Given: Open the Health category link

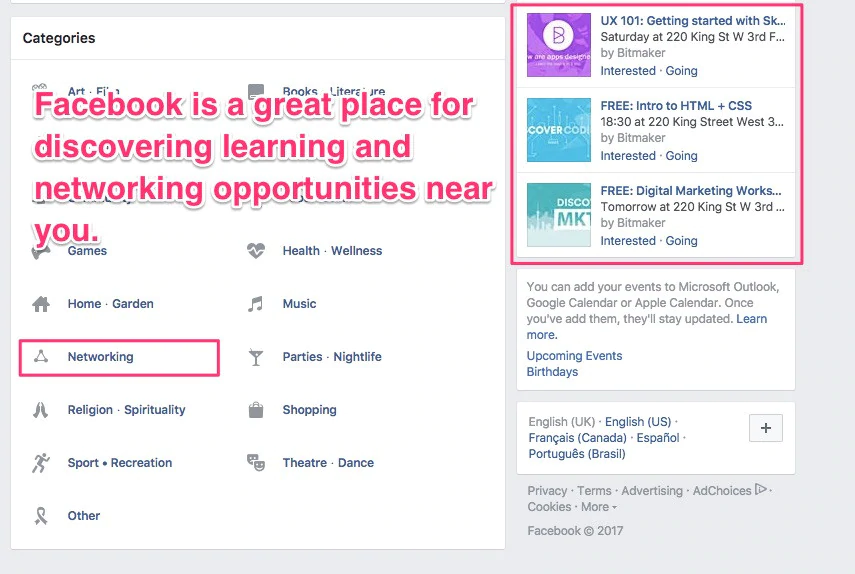Looking at the screenshot, I should (x=301, y=251).
